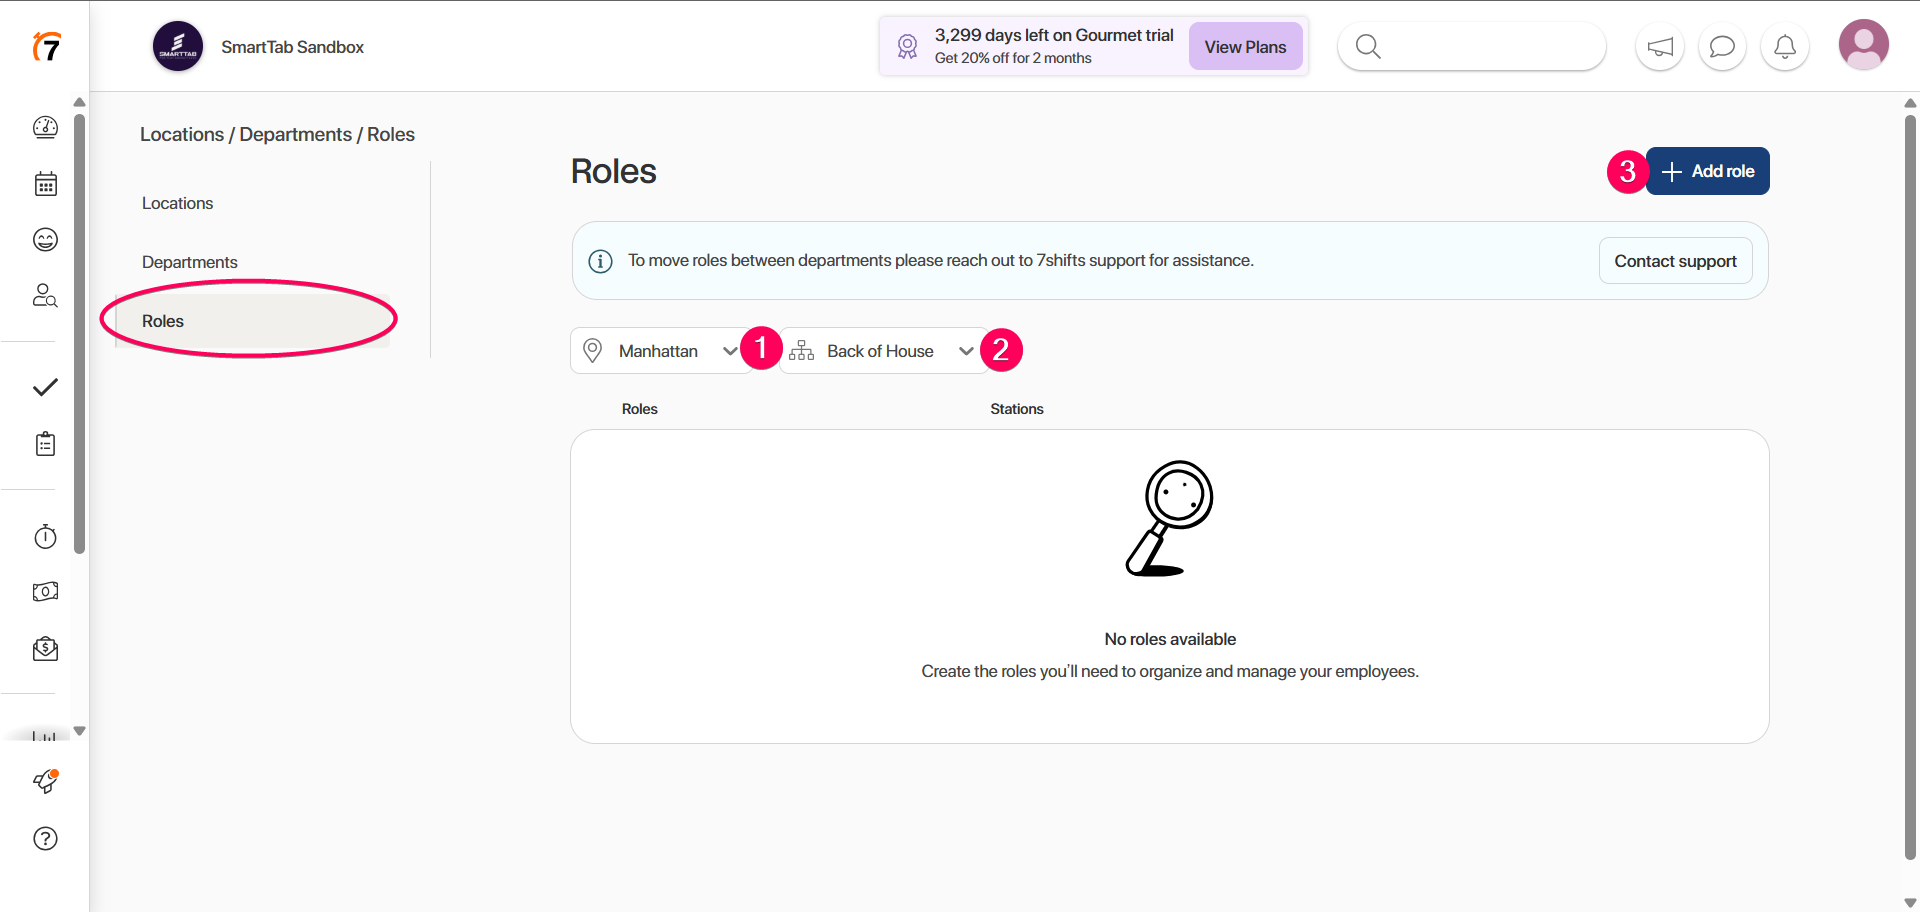Click the megaphone announcements icon

coord(1660,47)
